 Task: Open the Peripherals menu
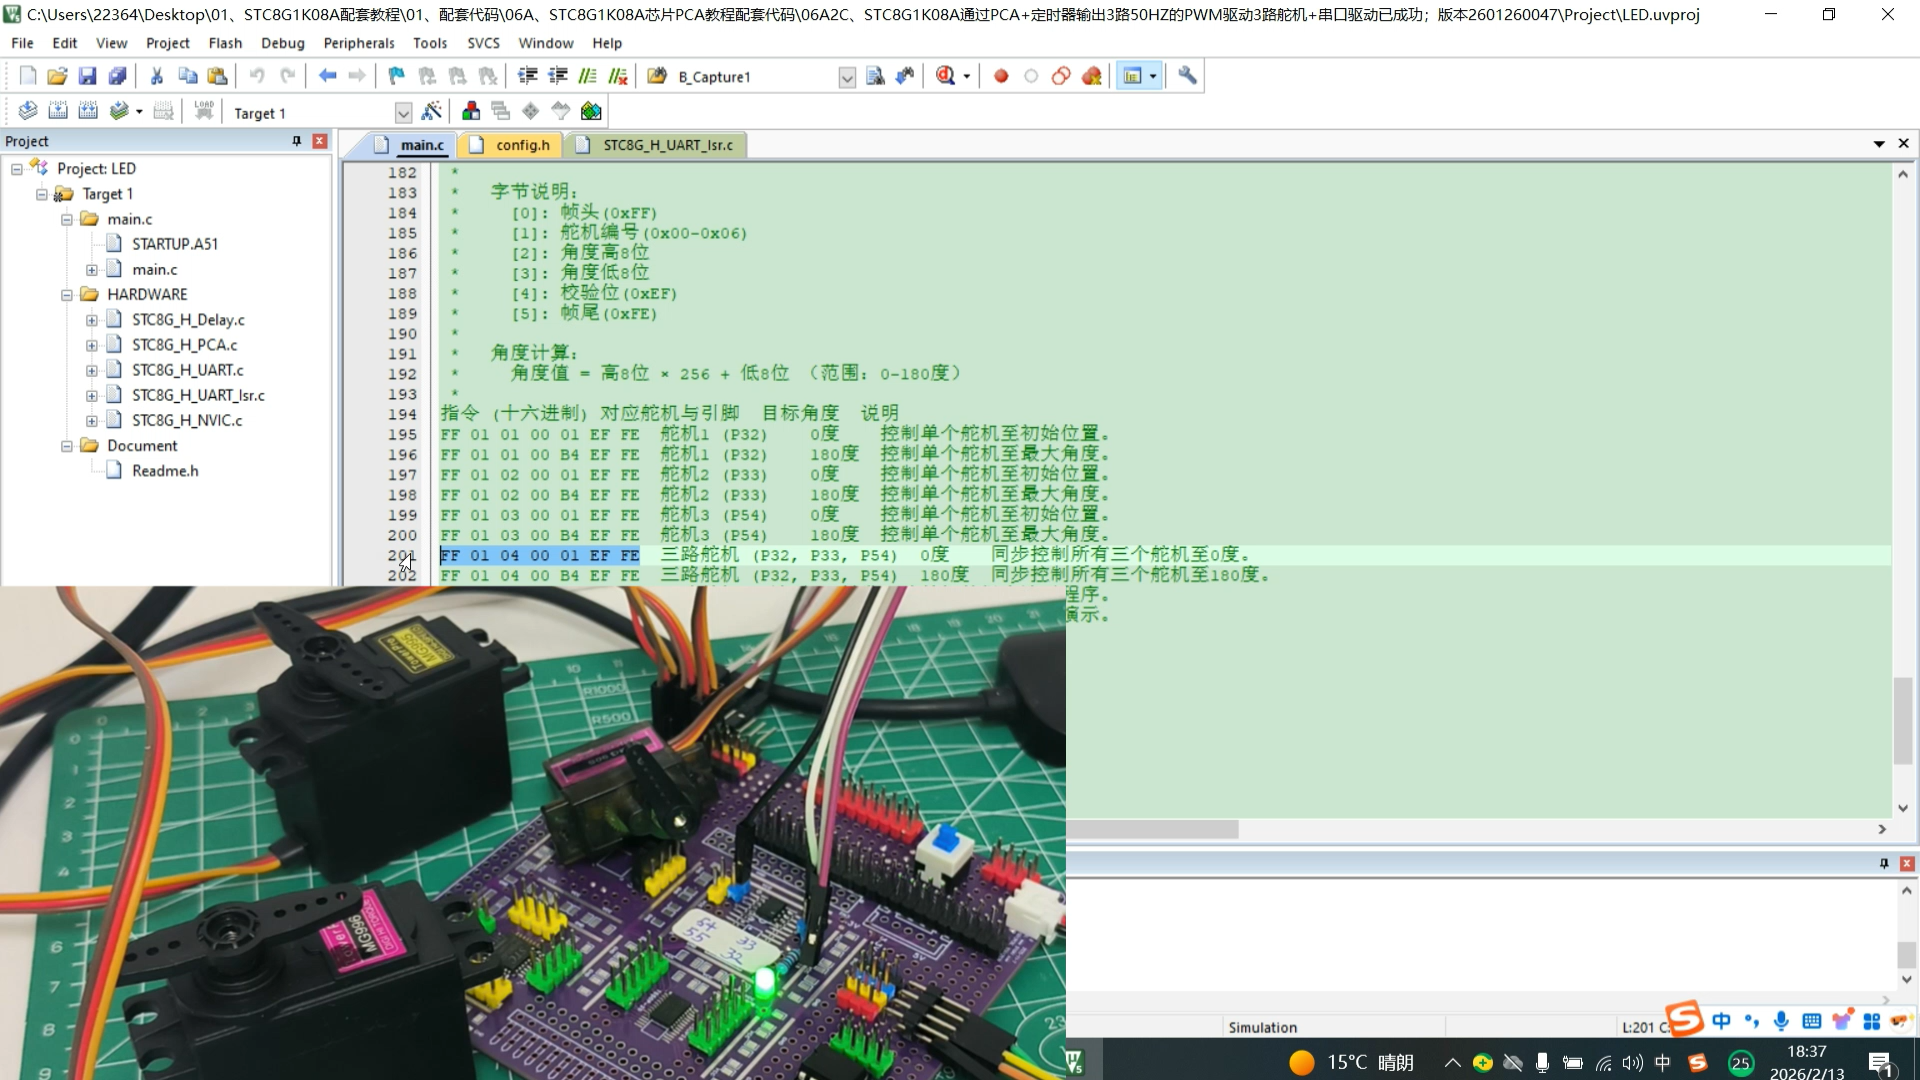pyautogui.click(x=358, y=43)
